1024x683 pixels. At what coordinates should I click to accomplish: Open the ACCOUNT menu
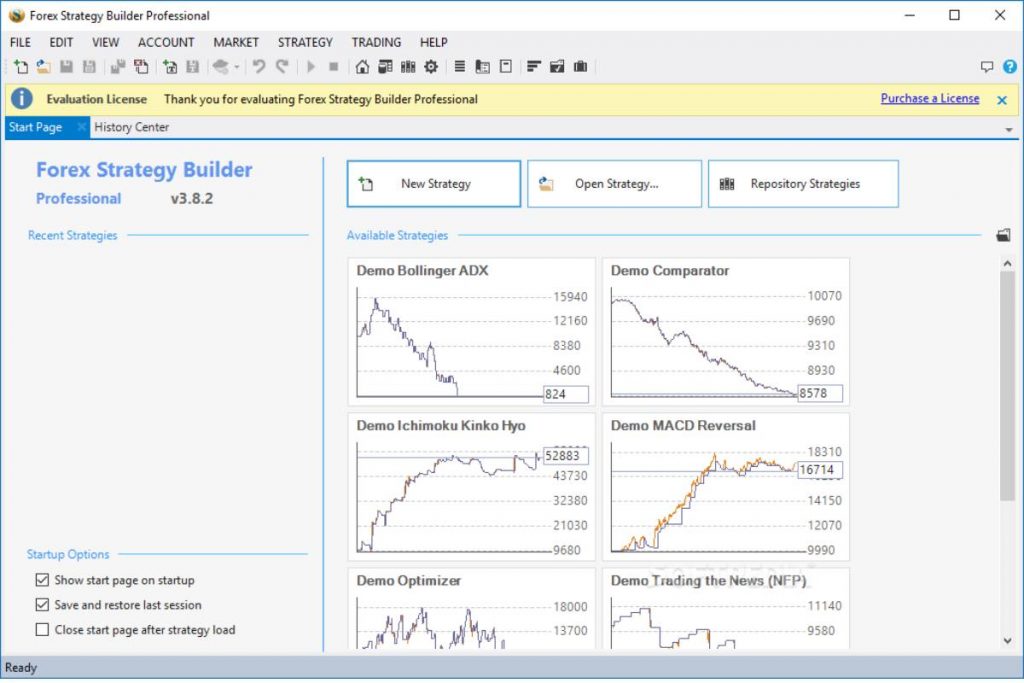coord(166,42)
